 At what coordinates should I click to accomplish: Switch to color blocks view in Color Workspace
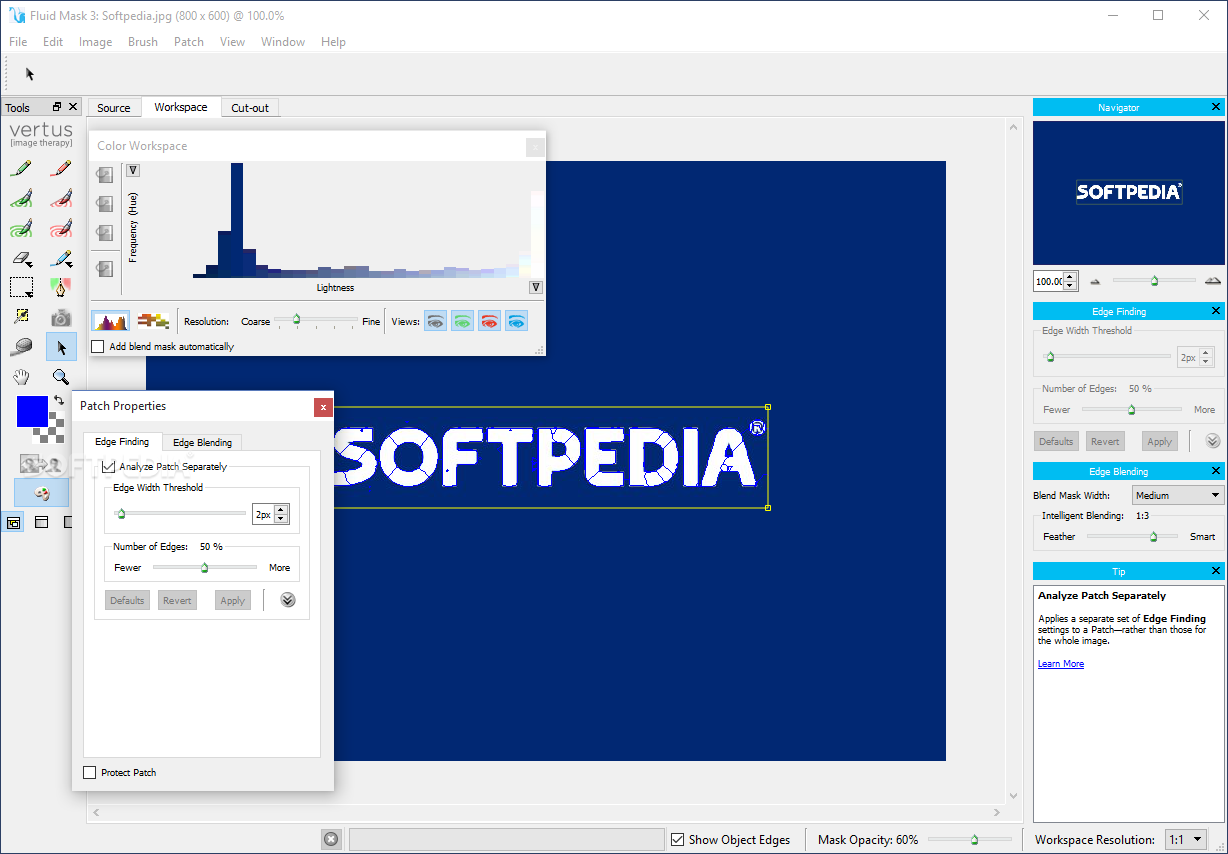[x=153, y=321]
